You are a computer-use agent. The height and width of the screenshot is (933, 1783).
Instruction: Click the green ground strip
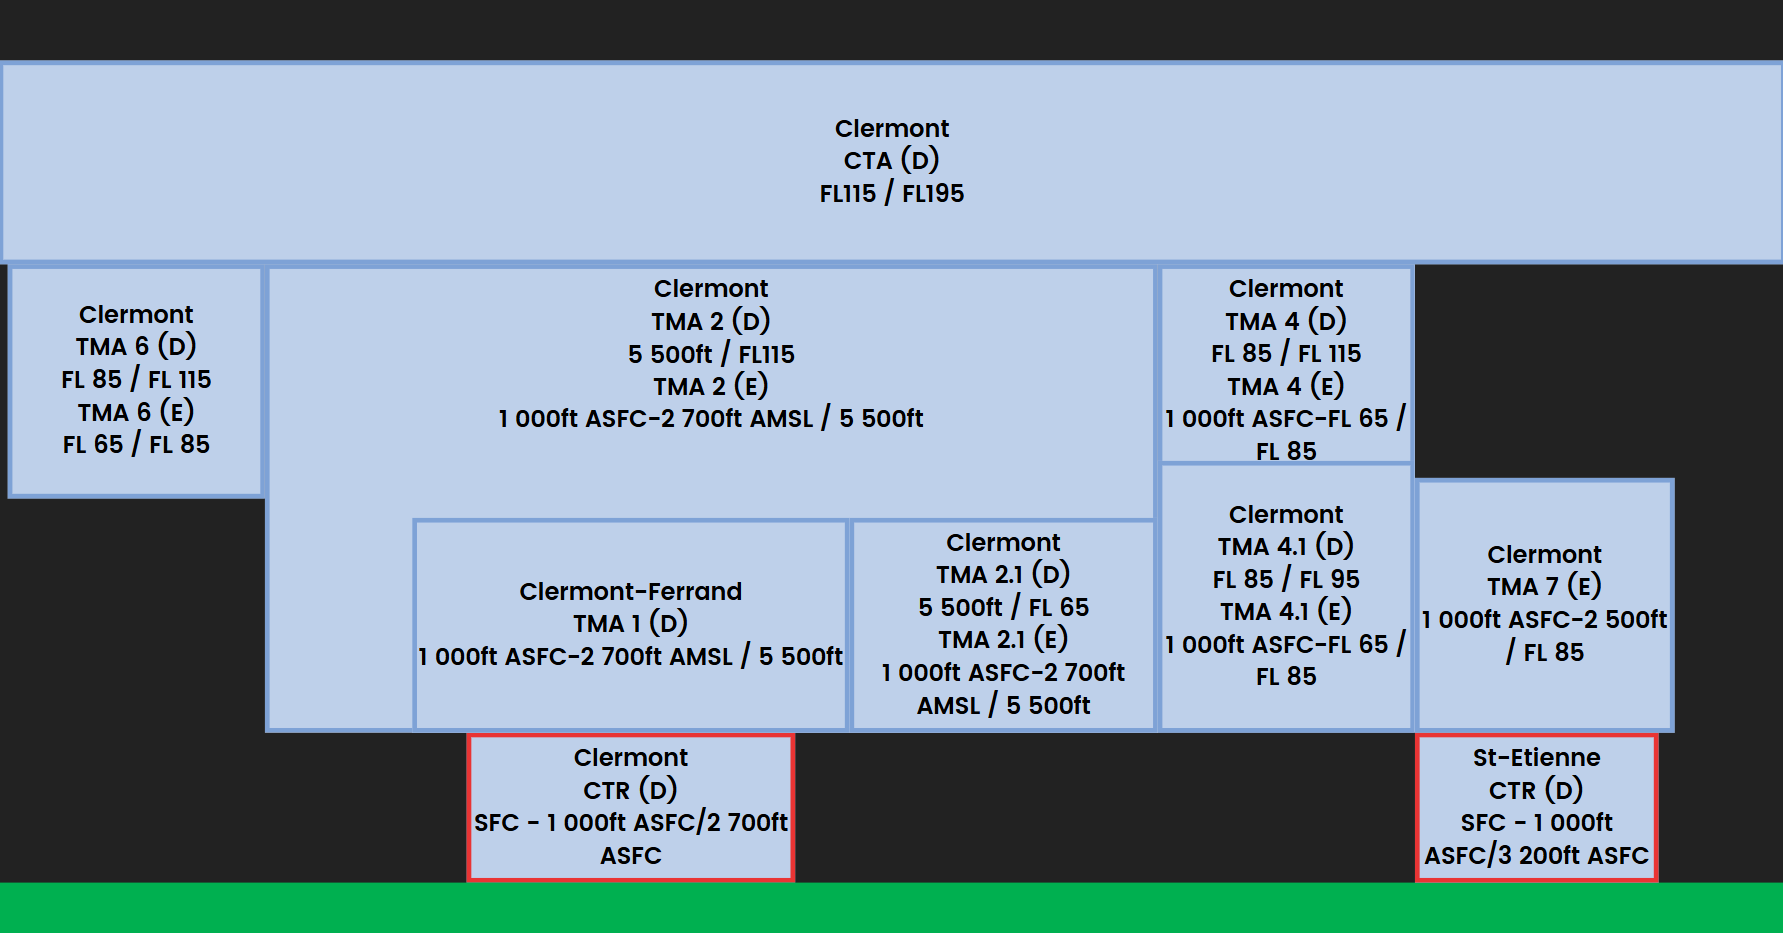[x=891, y=907]
